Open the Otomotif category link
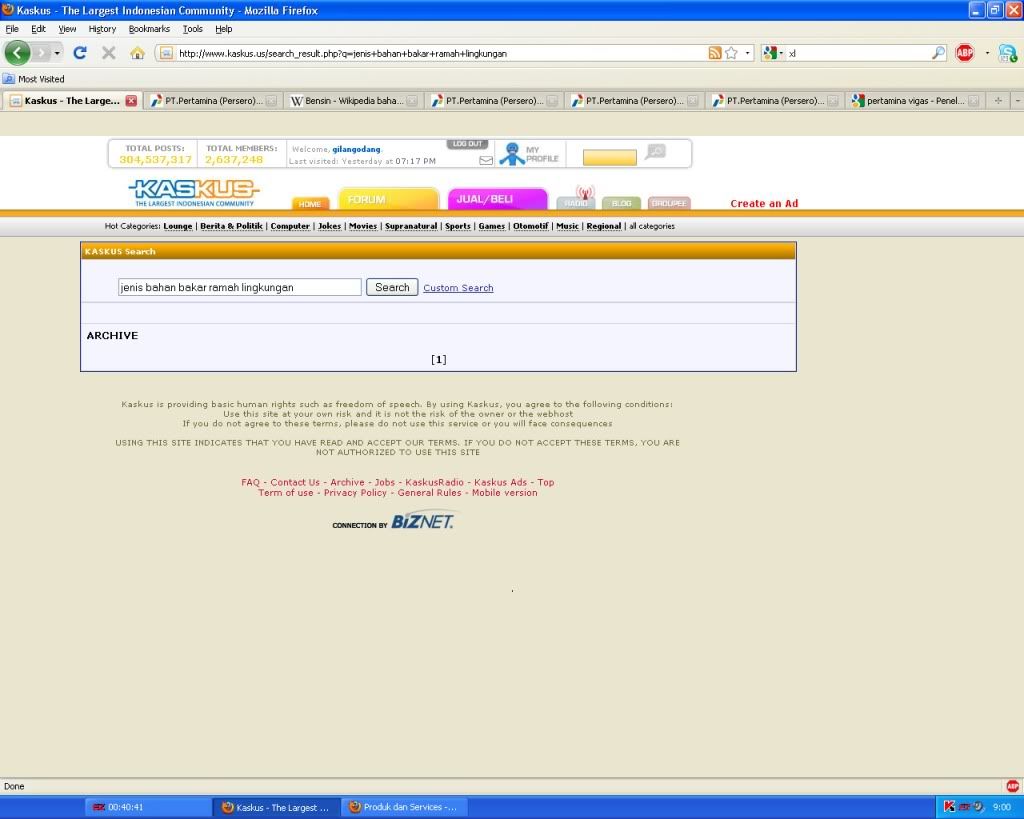1024x819 pixels. coord(530,226)
